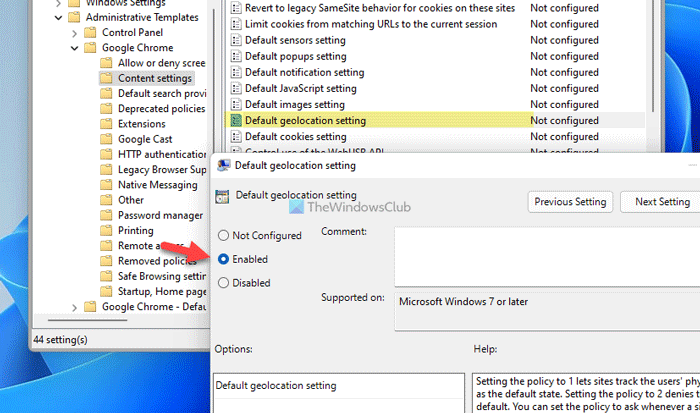
Task: Expand the Control Panel tree node
Action: coord(75,33)
